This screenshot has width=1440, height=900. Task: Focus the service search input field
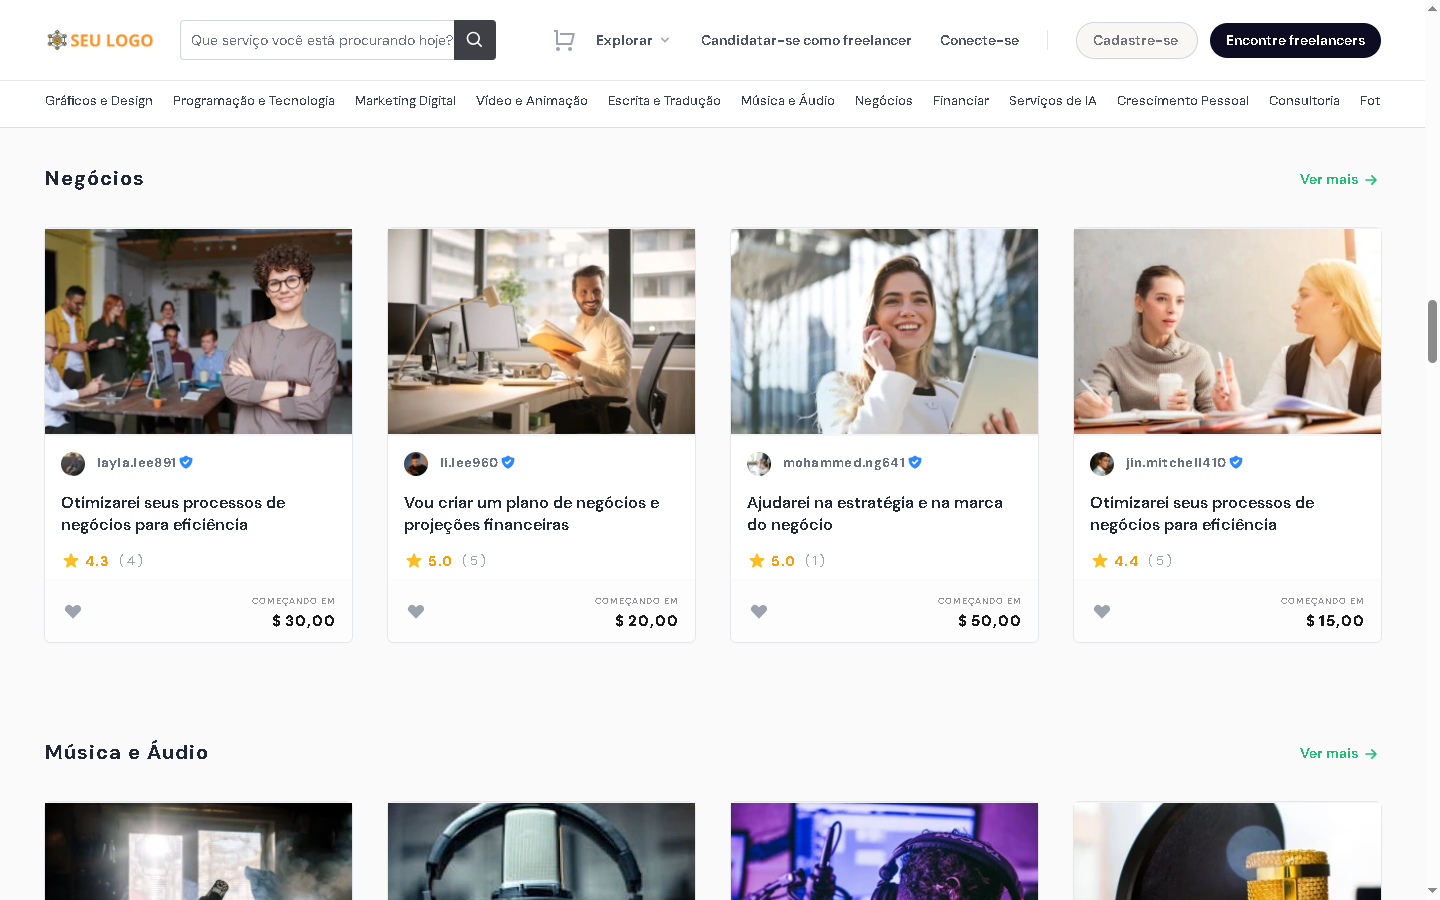coord(318,40)
